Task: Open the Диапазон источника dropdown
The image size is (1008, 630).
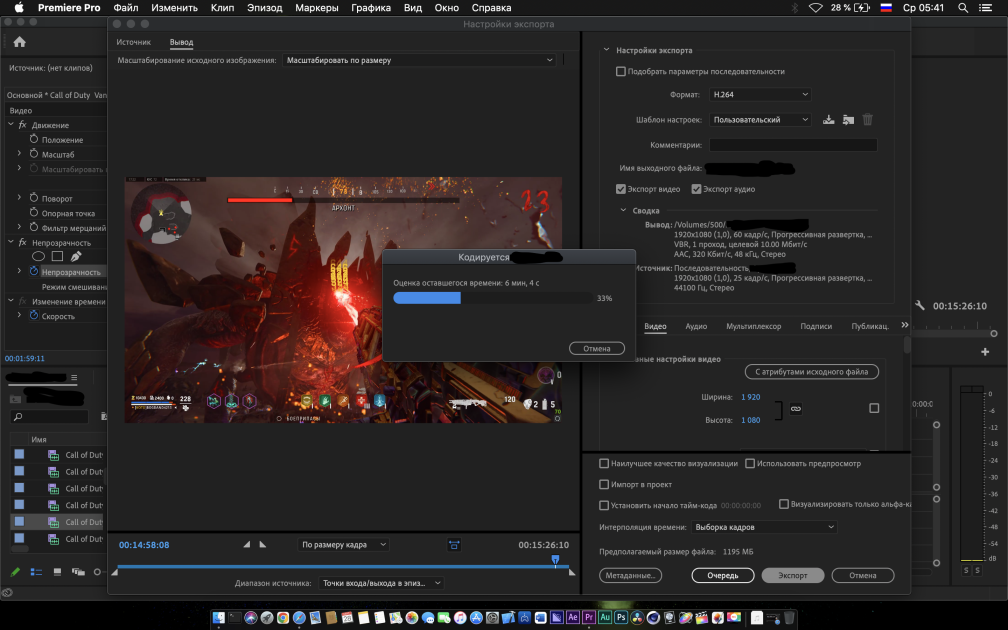Action: click(x=381, y=583)
